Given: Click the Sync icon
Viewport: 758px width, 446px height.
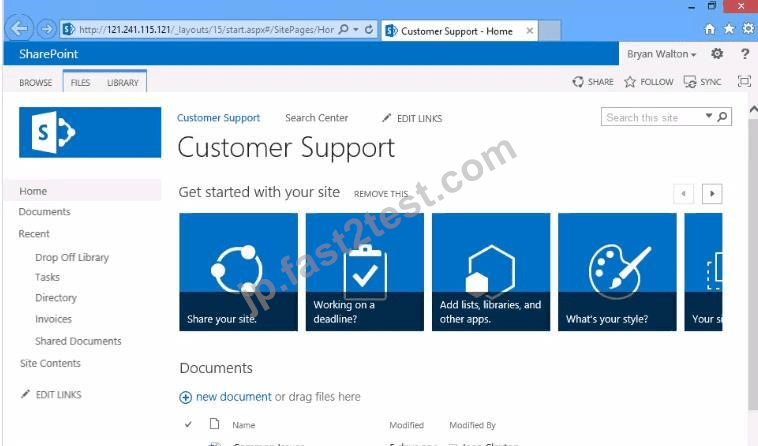Looking at the screenshot, I should [689, 82].
